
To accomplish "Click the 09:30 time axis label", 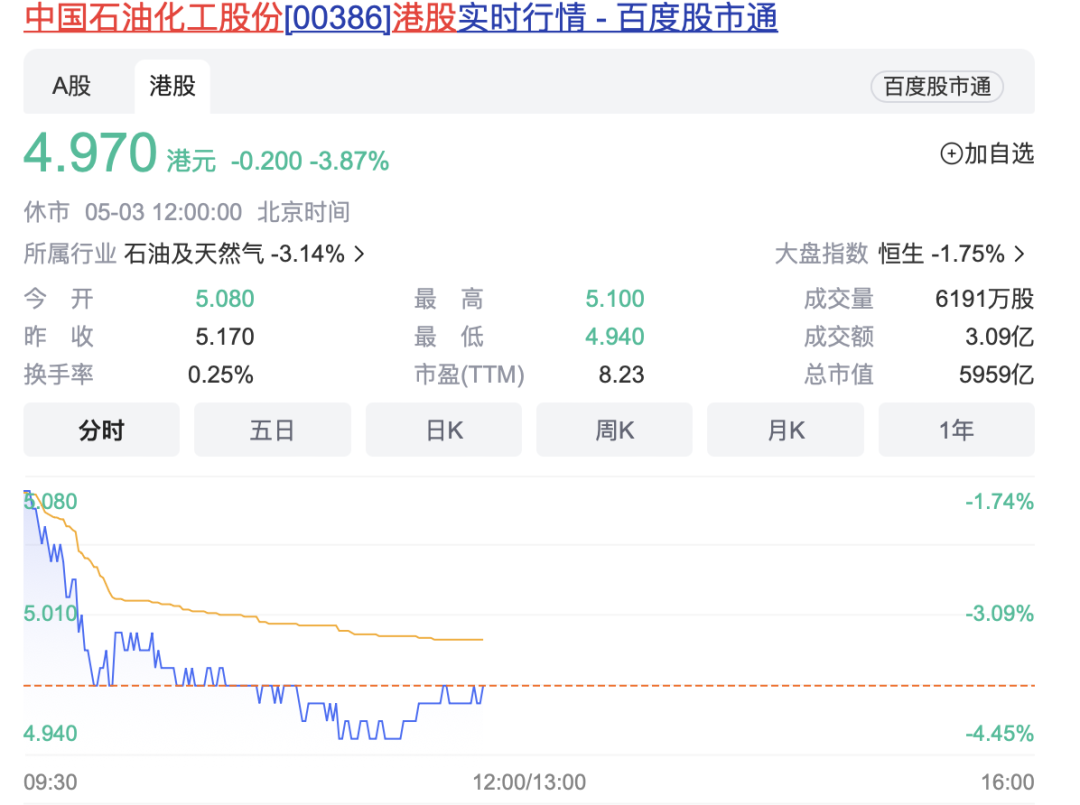I will [50, 782].
